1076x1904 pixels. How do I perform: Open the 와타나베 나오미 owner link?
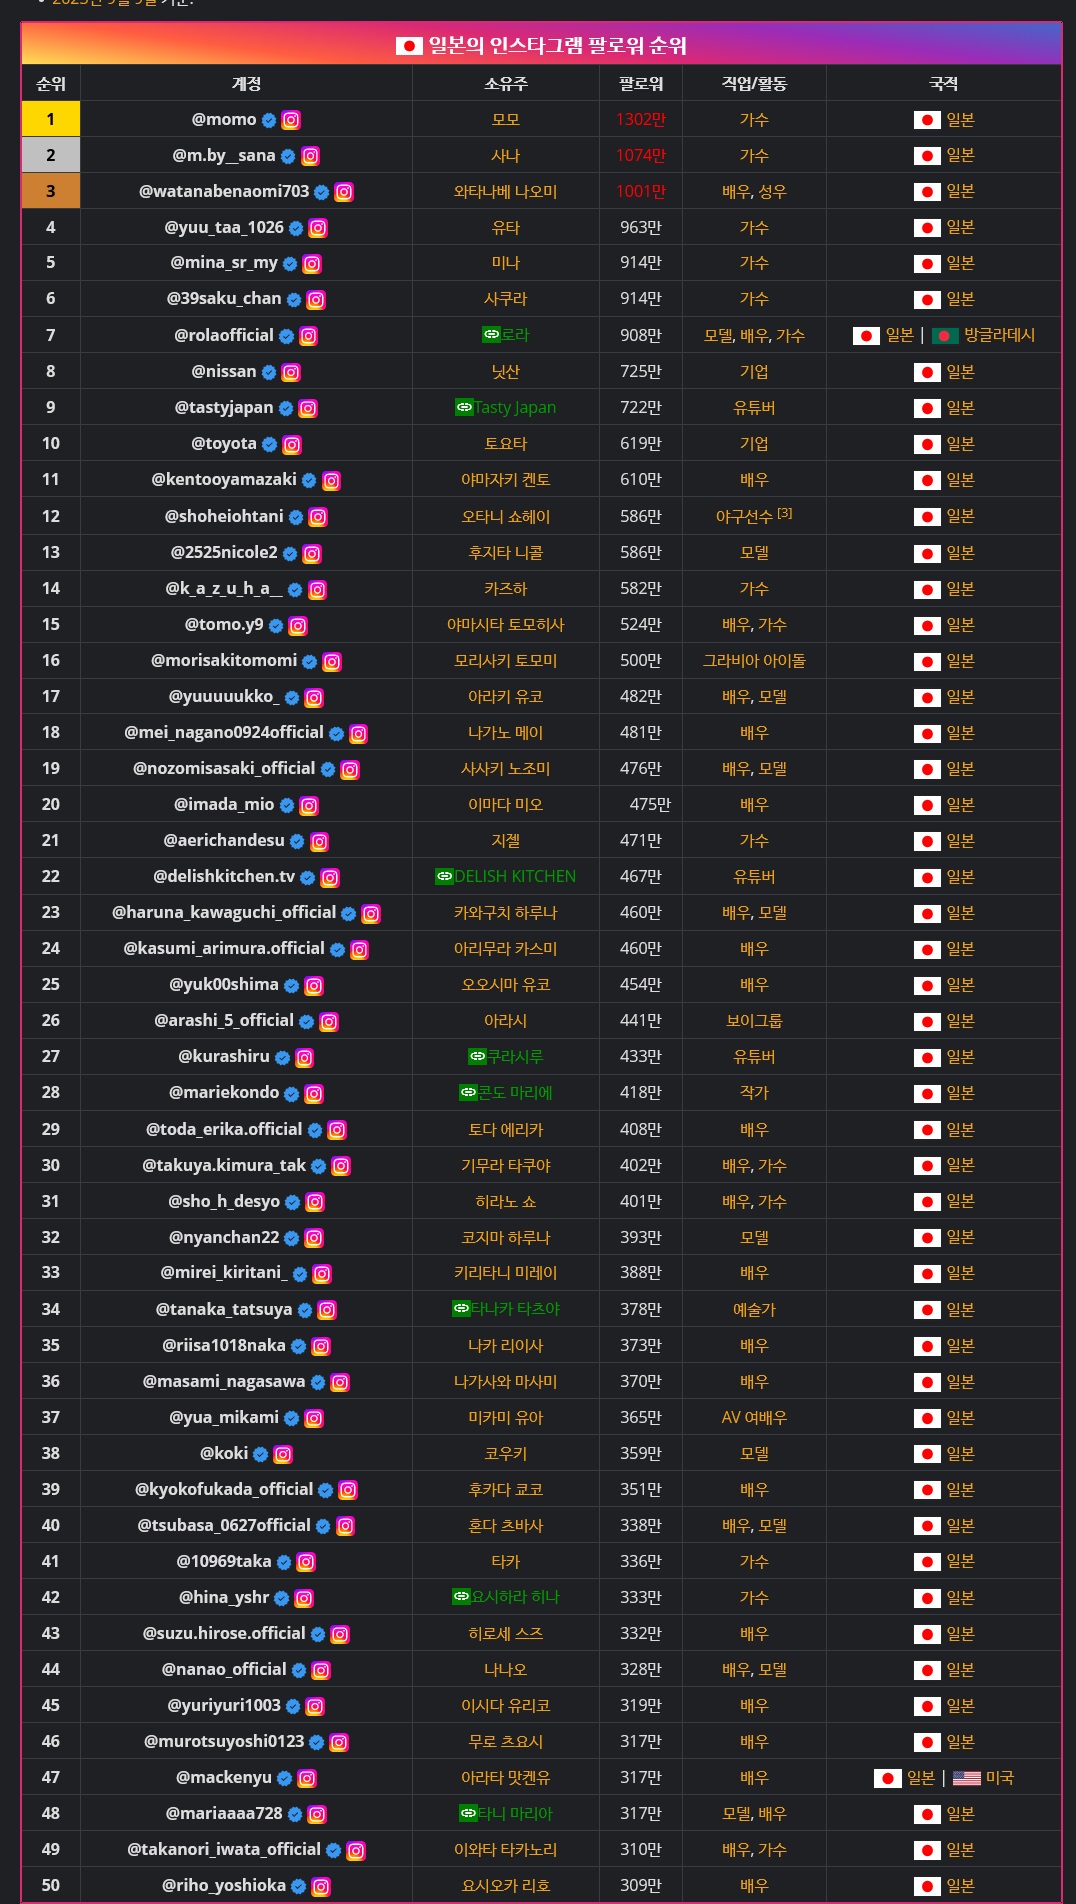(505, 192)
